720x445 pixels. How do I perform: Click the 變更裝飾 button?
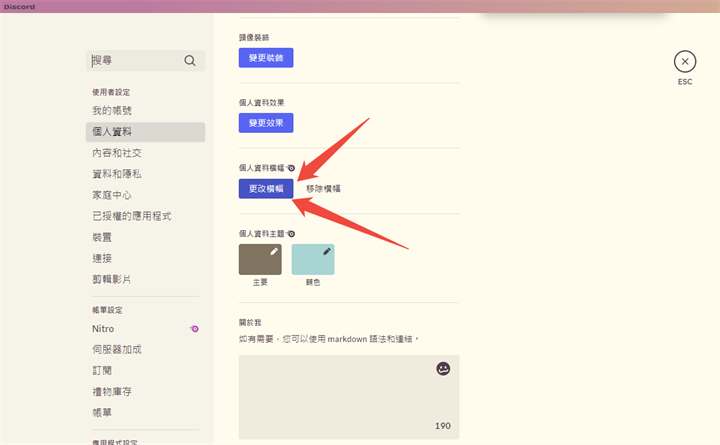266,58
